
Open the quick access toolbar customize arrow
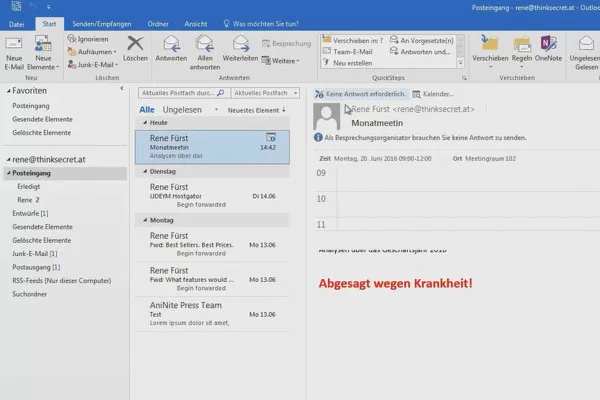pyautogui.click(x=49, y=7)
